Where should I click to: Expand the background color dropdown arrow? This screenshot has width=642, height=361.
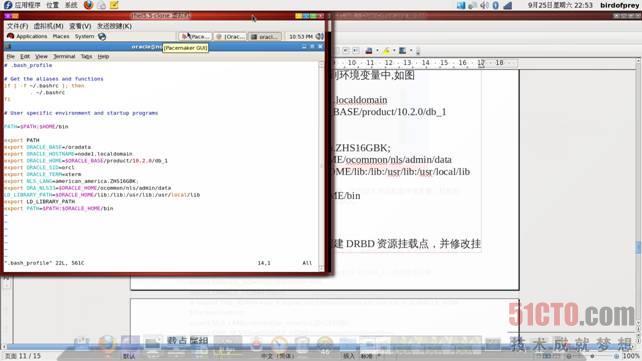click(x=411, y=51)
